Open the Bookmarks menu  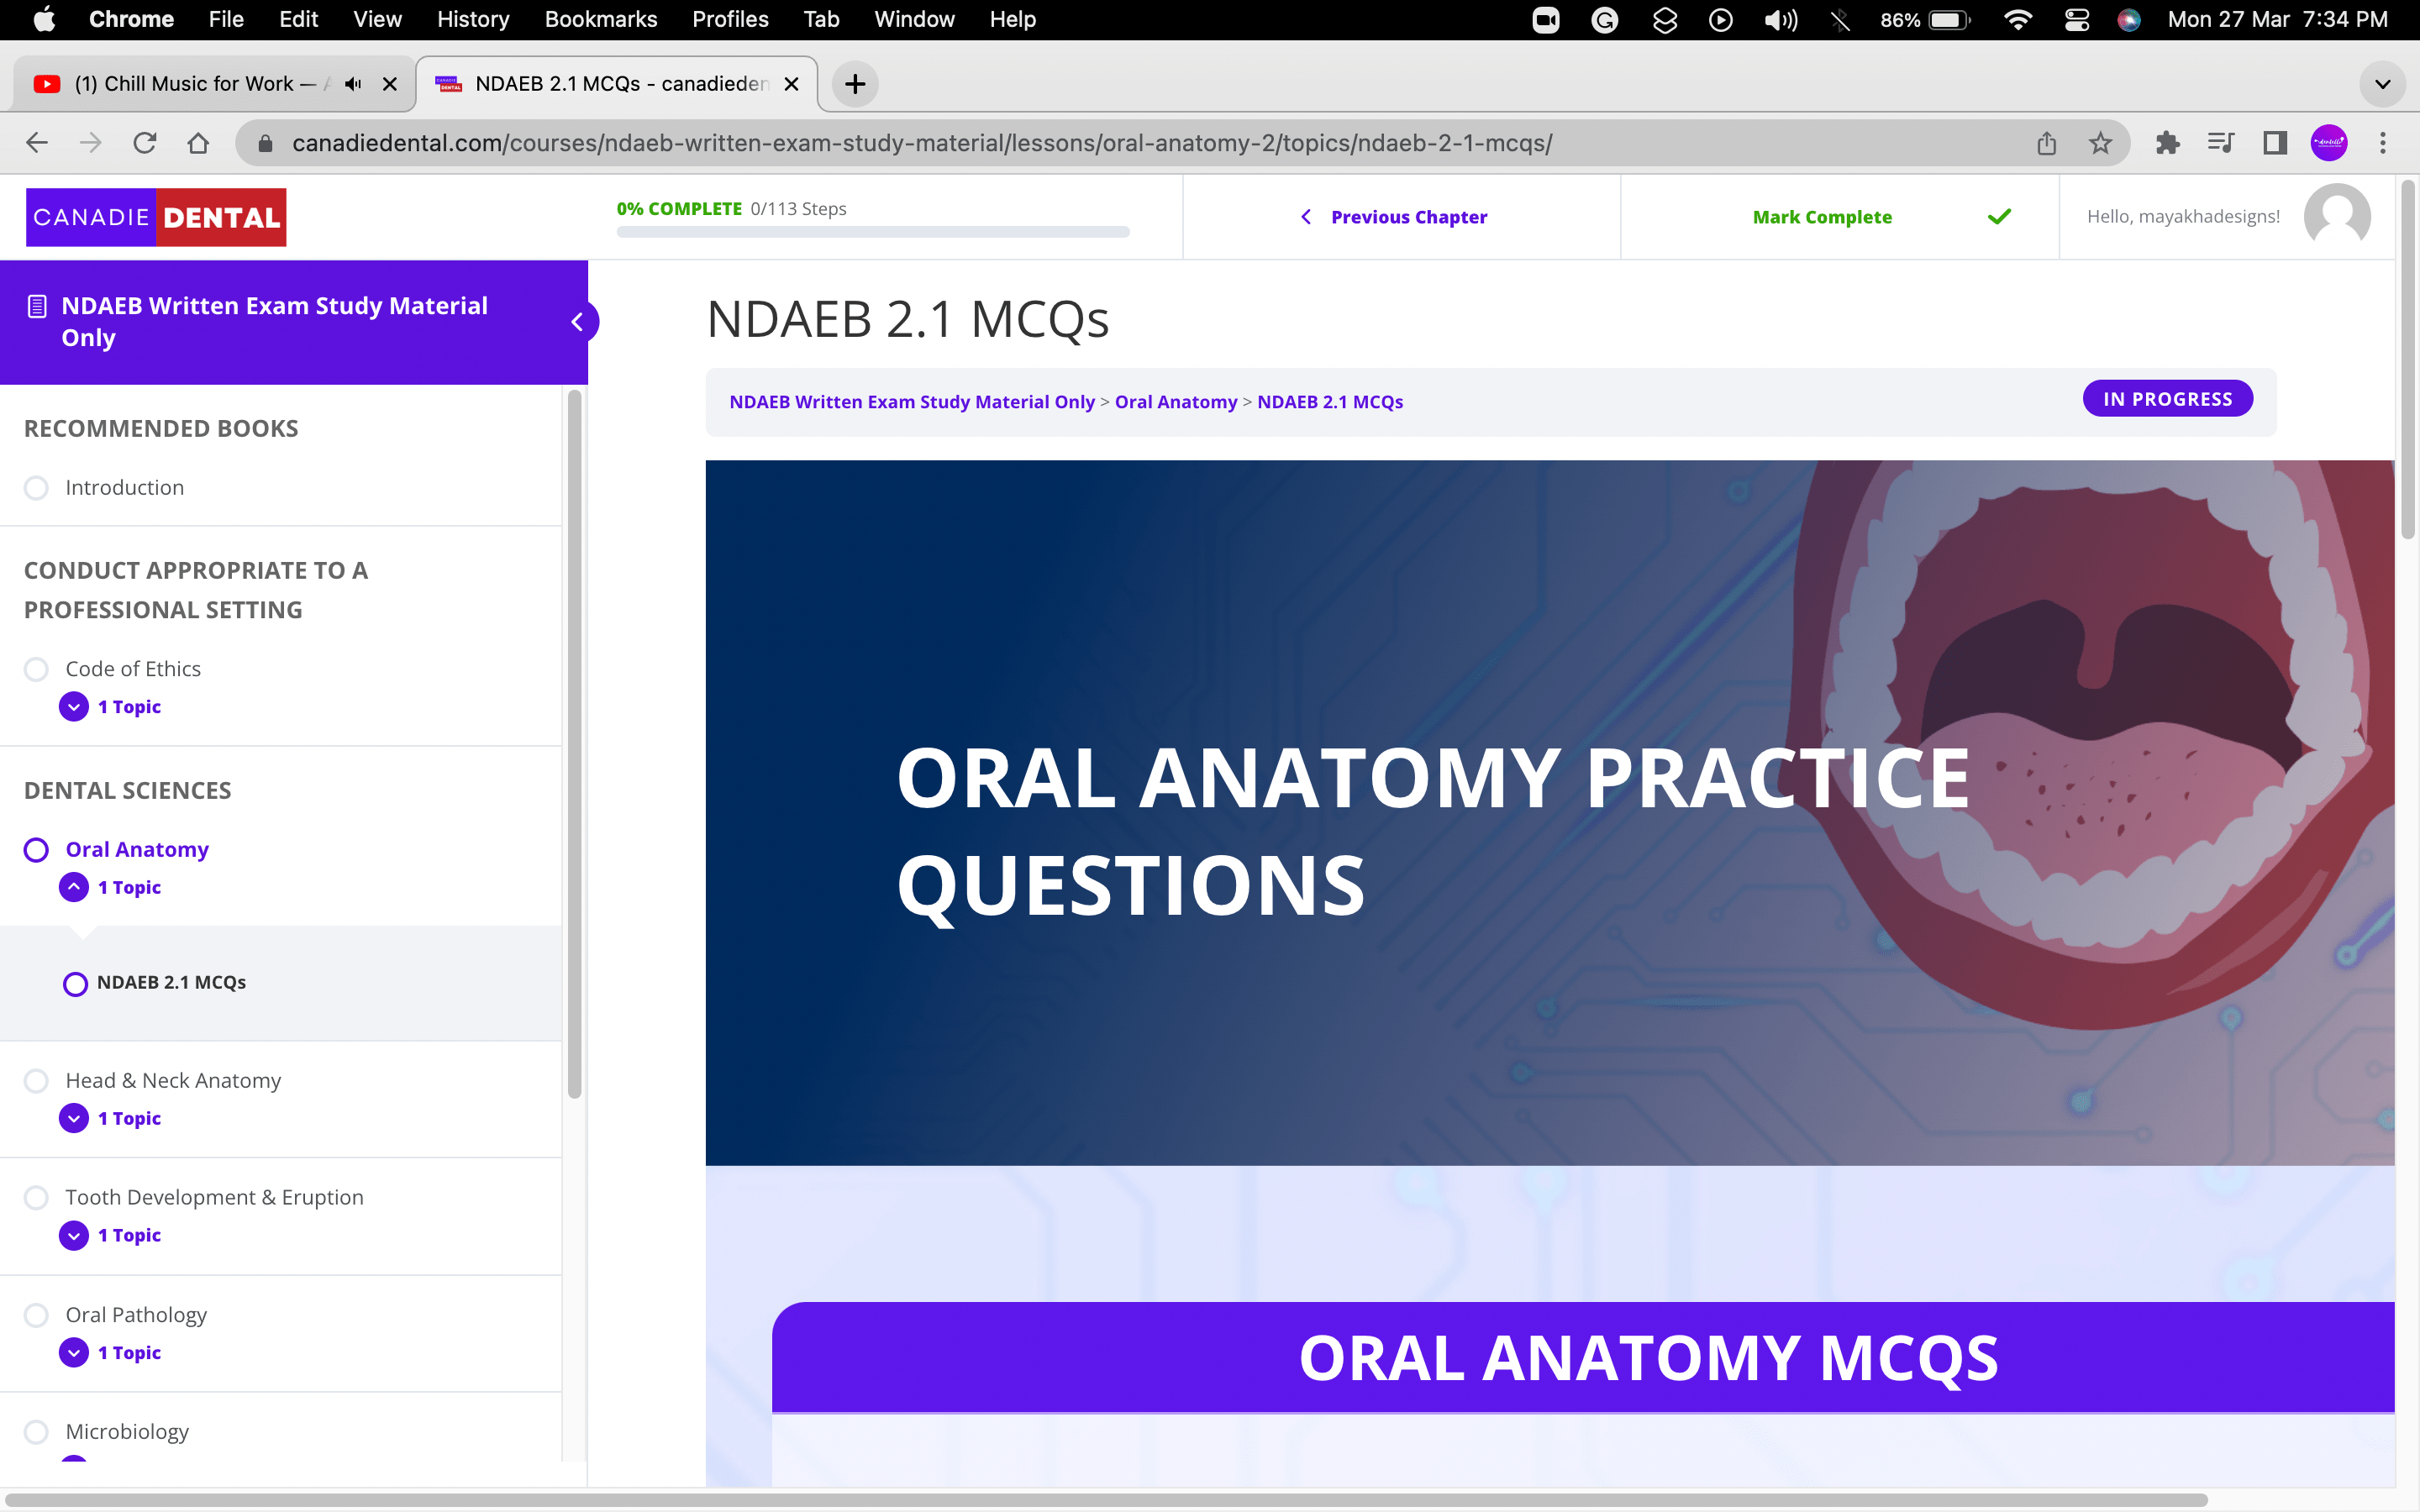click(x=600, y=19)
